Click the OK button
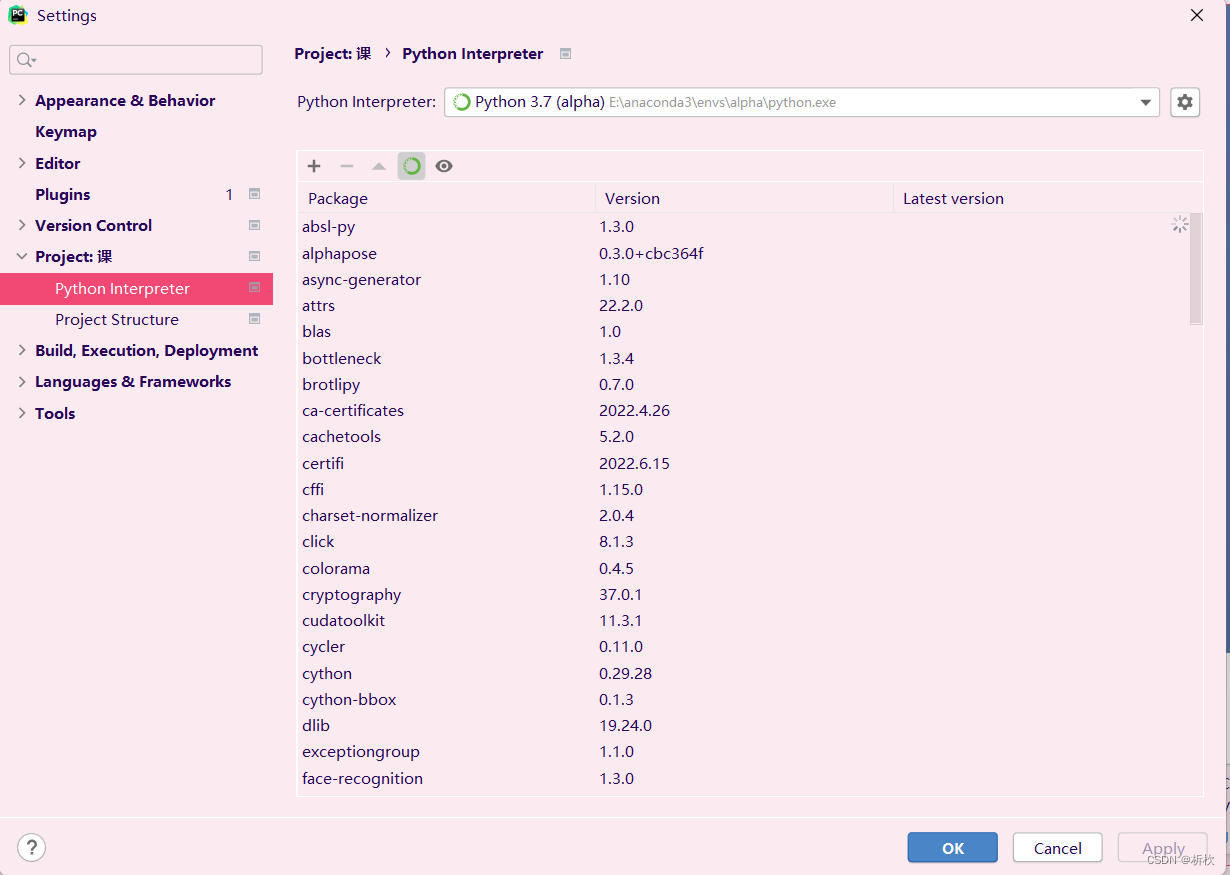1230x875 pixels. (953, 847)
